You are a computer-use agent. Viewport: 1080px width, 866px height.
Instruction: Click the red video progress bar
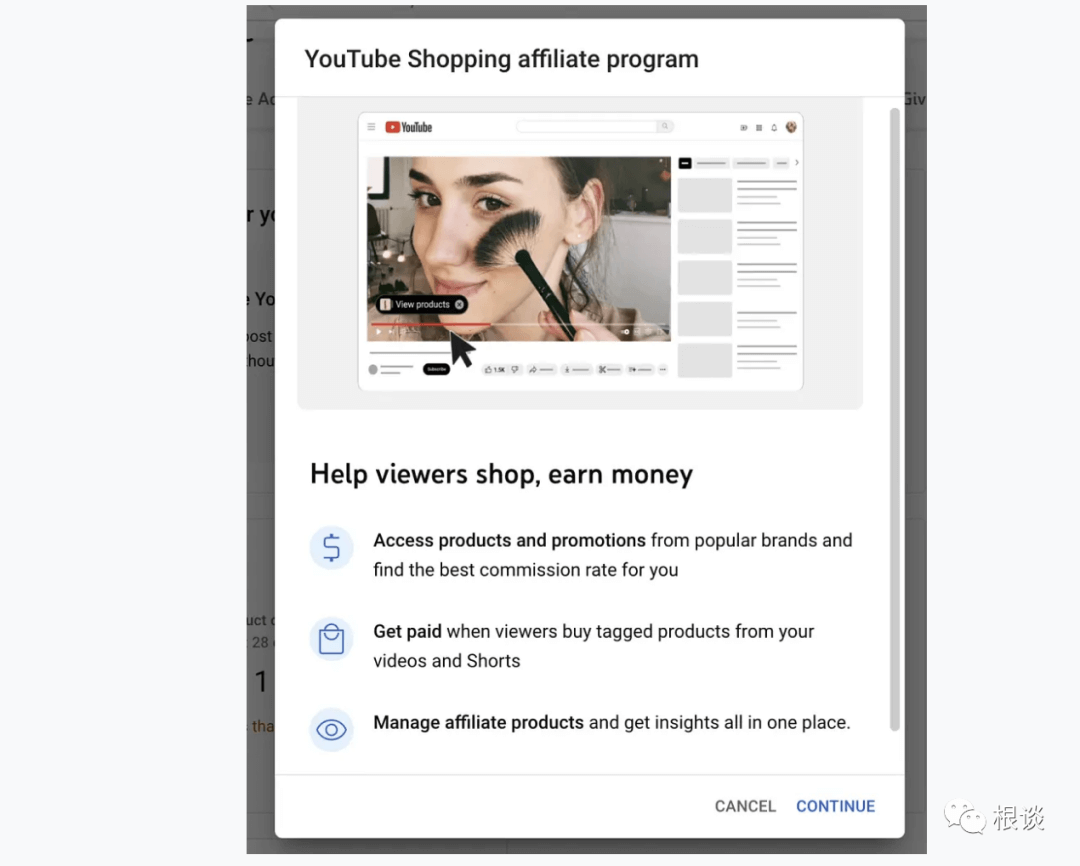point(430,324)
